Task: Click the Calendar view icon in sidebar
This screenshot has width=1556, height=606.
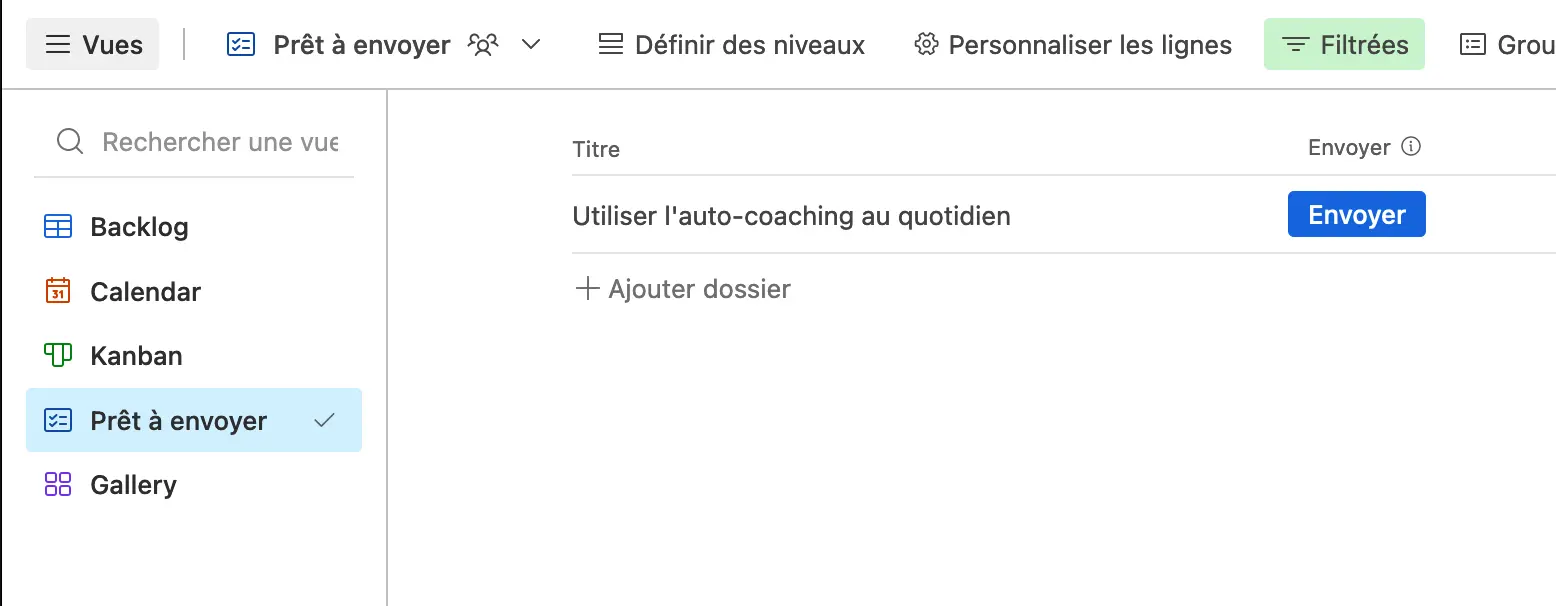Action: (58, 292)
